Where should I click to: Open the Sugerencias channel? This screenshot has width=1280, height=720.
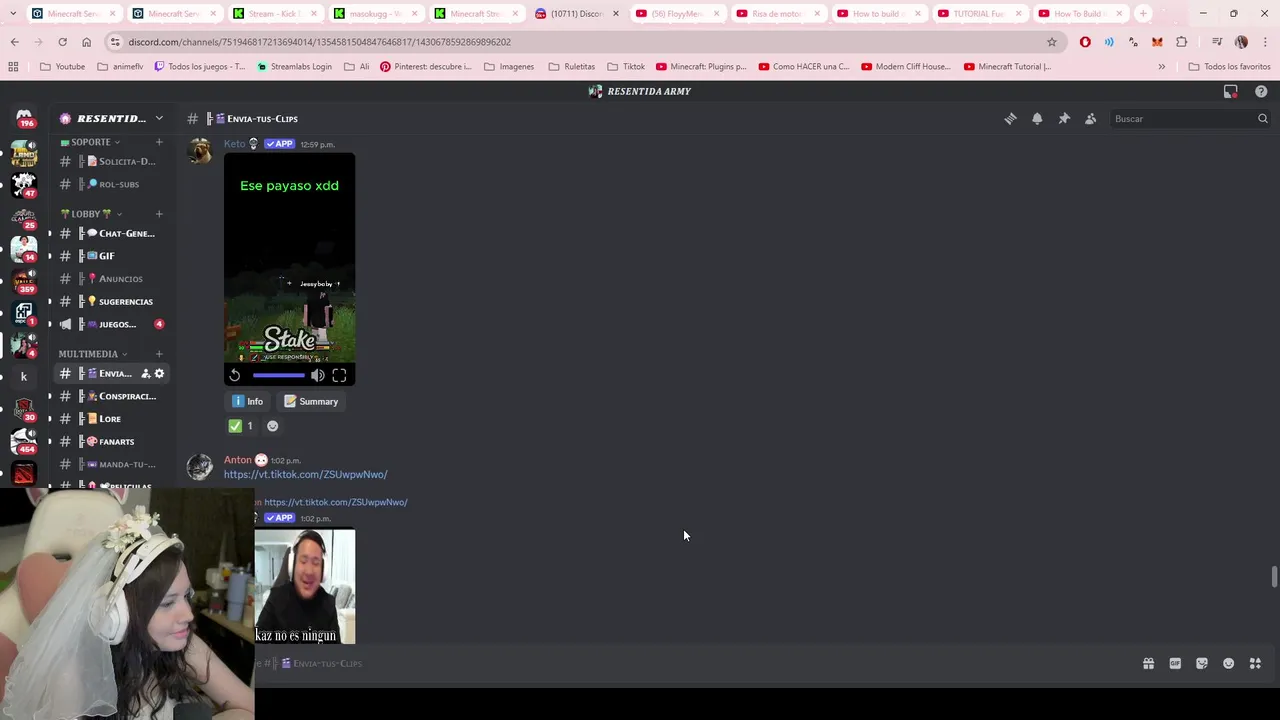pyautogui.click(x=110, y=301)
